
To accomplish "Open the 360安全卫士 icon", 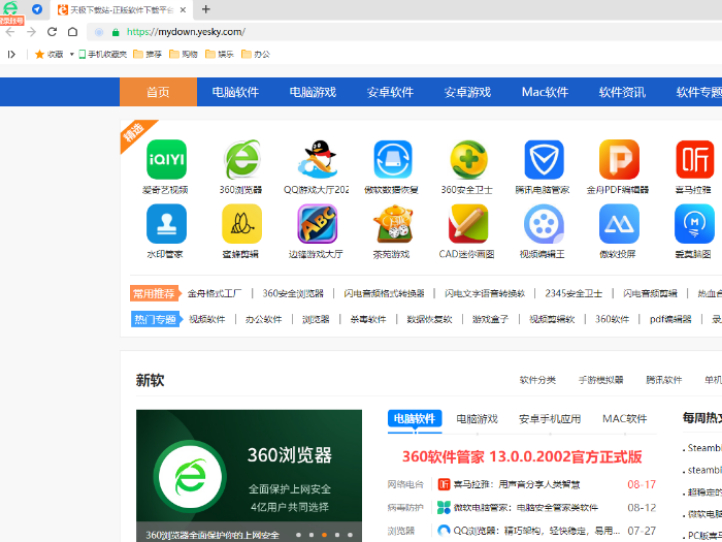I will (468, 159).
